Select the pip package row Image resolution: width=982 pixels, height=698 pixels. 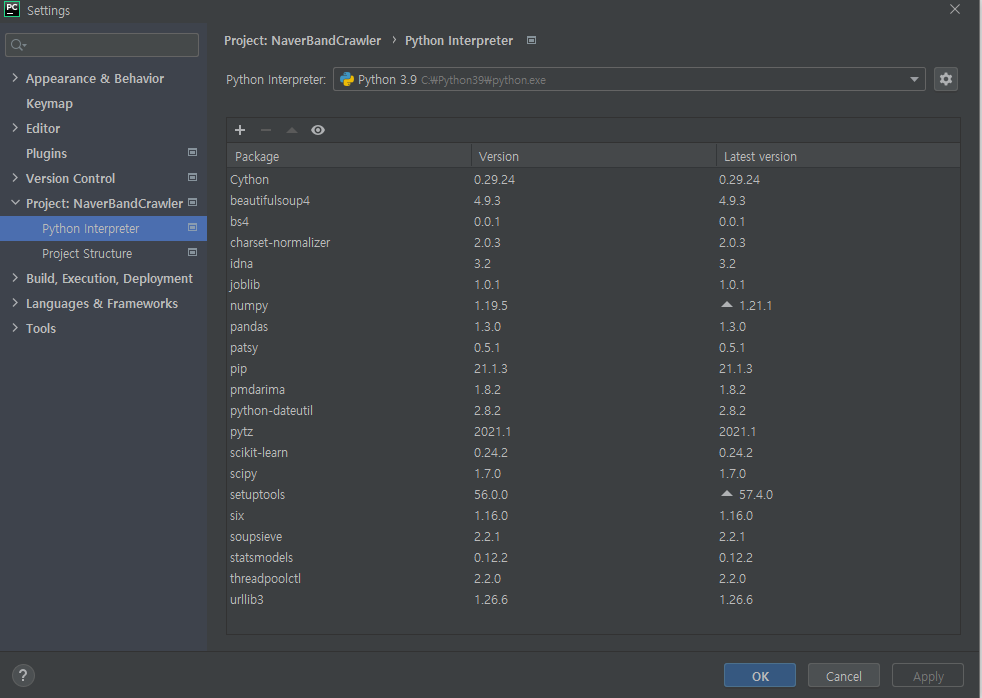(x=593, y=369)
